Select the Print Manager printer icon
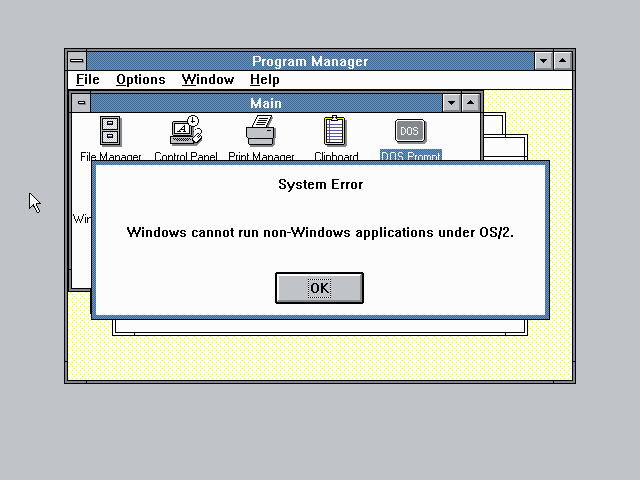This screenshot has width=640, height=480. [260, 131]
